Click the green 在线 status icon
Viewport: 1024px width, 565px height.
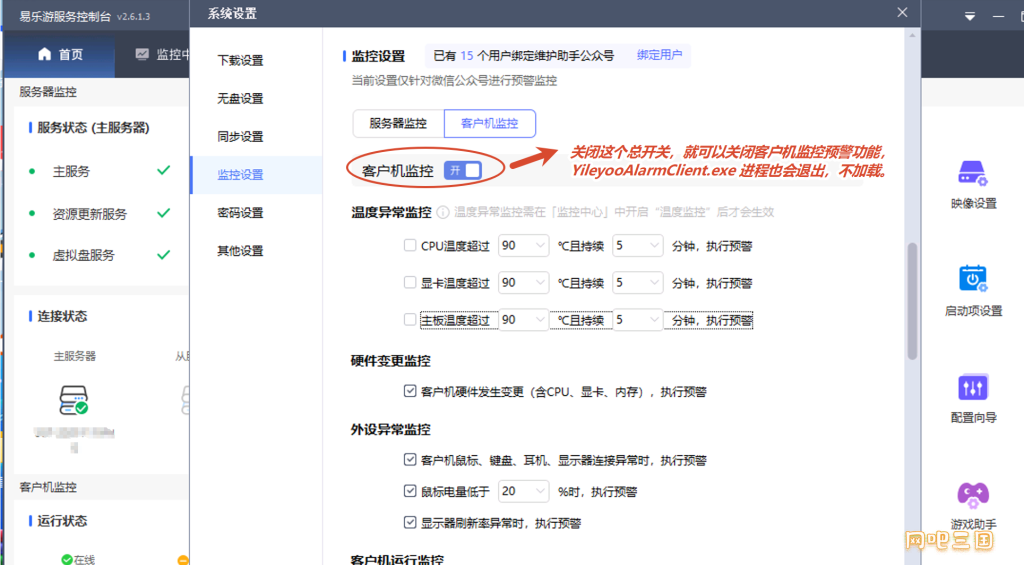(x=67, y=560)
